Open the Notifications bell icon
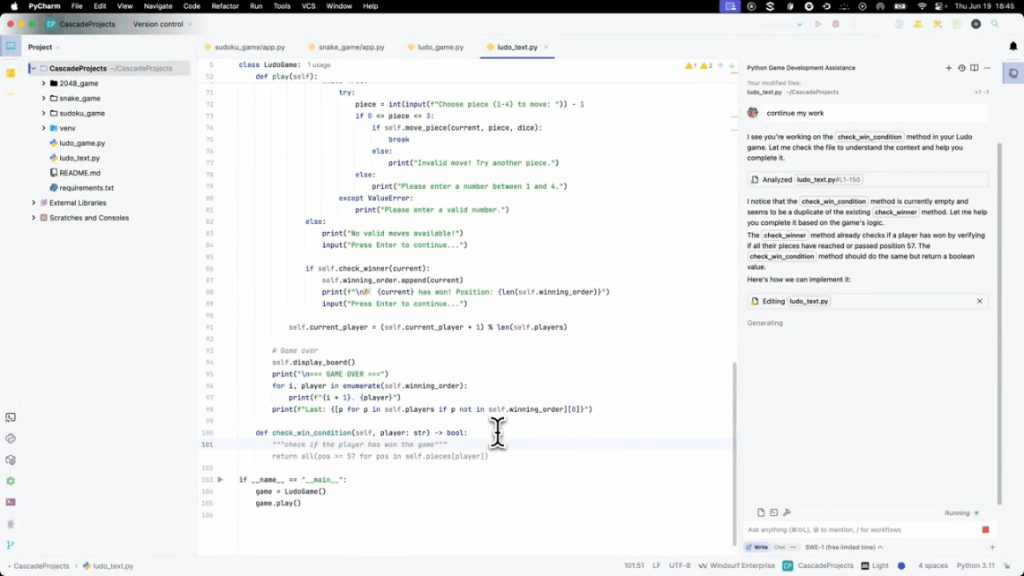The image size is (1024, 576). point(1013,46)
